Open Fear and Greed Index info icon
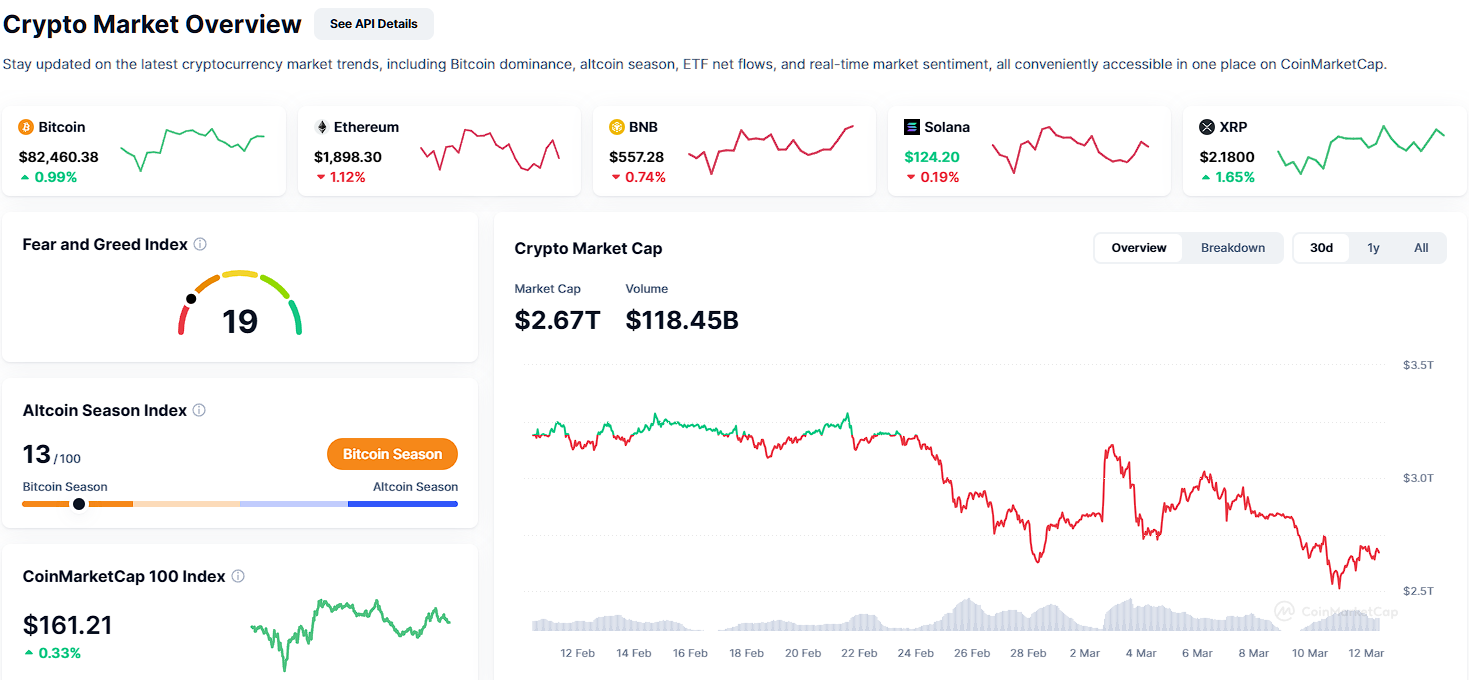The width and height of the screenshot is (1469, 680). coord(200,244)
